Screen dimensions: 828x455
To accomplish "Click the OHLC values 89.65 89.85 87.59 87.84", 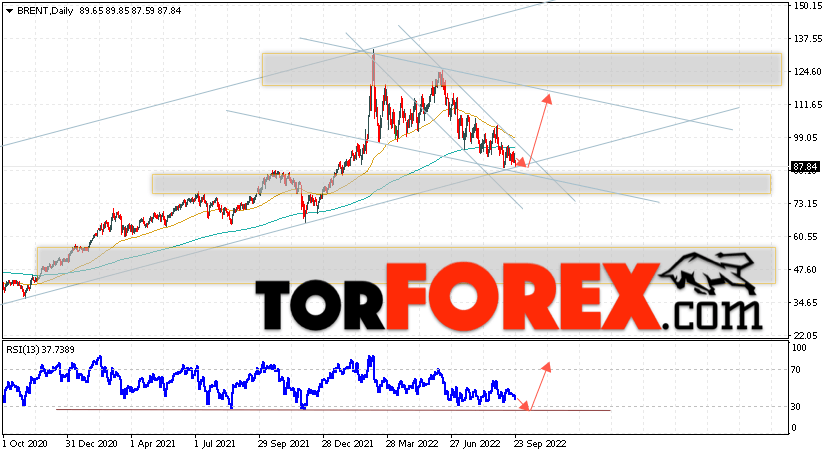I will coord(130,11).
